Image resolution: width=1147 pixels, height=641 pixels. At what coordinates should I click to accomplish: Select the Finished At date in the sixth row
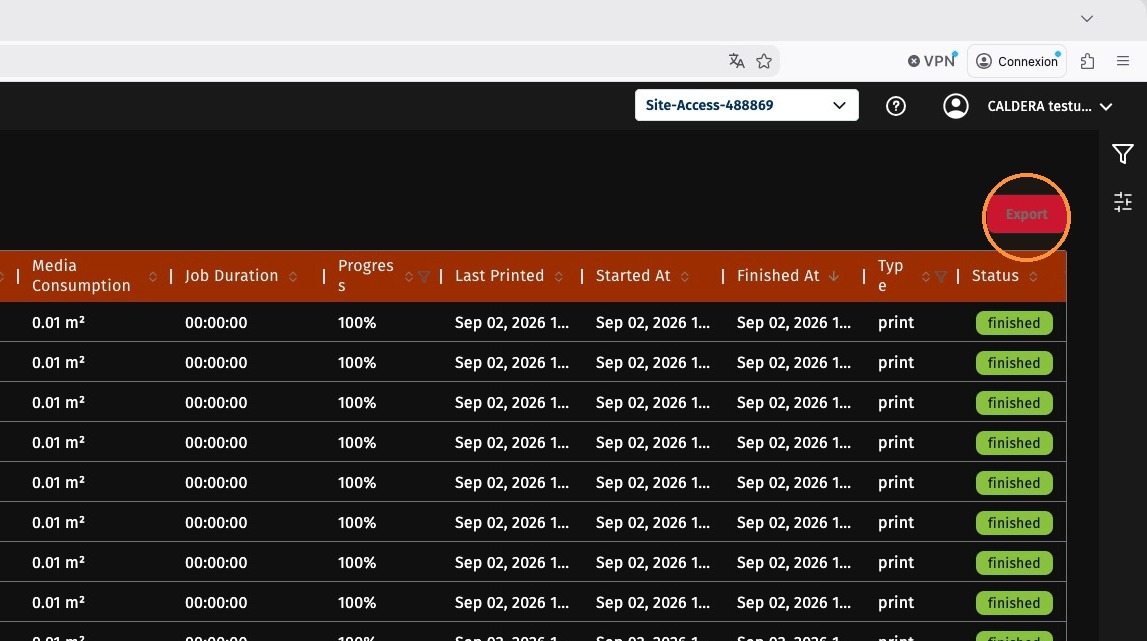[x=794, y=523]
